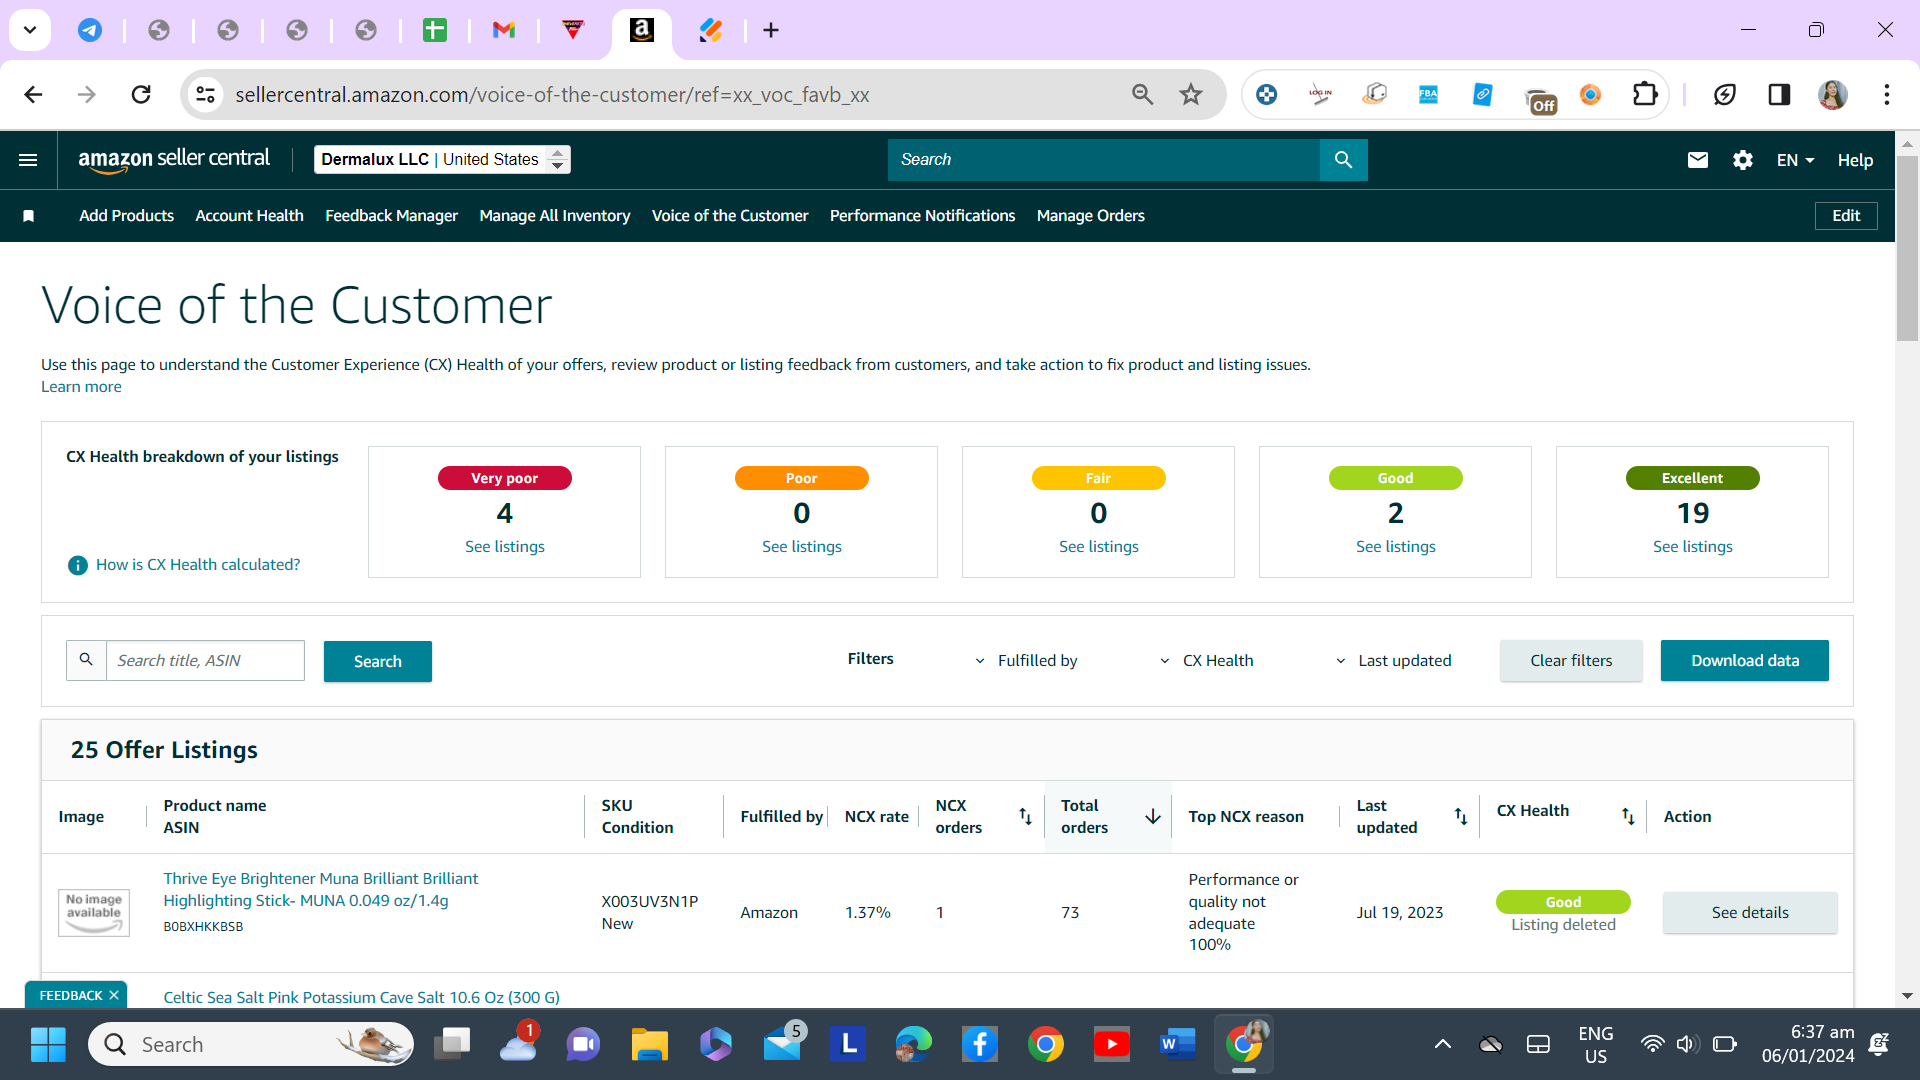This screenshot has width=1920, height=1080.
Task: Click the zoom magnifier in address bar
Action: 1142,95
